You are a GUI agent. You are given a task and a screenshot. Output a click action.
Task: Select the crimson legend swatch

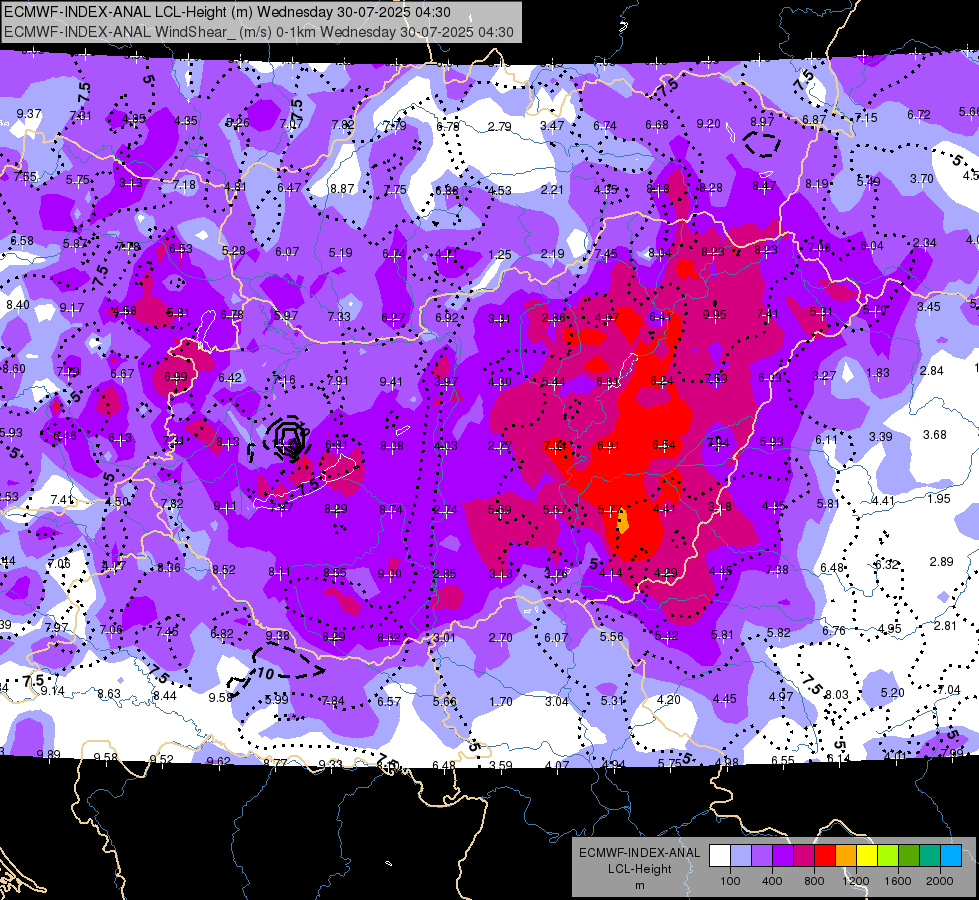point(804,856)
